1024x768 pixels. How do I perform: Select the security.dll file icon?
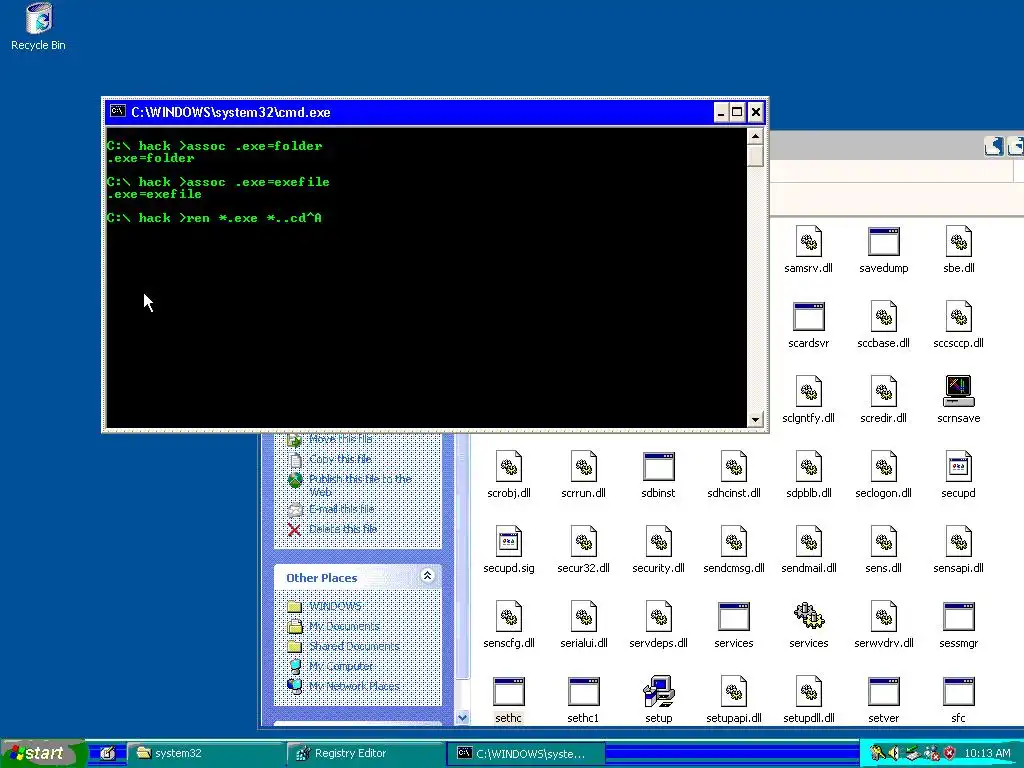point(658,542)
